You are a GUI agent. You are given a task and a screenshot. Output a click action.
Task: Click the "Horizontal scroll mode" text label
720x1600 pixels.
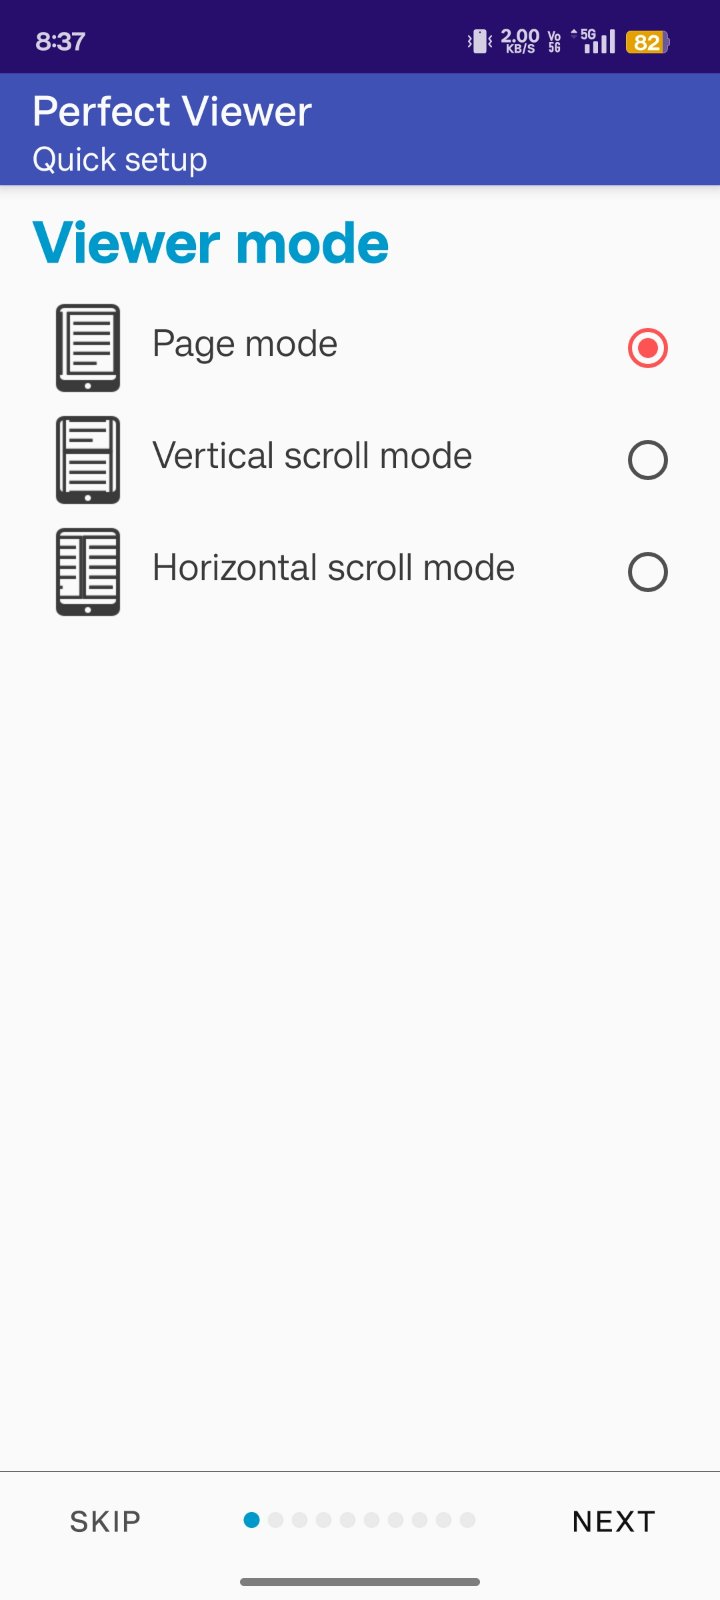coord(333,568)
